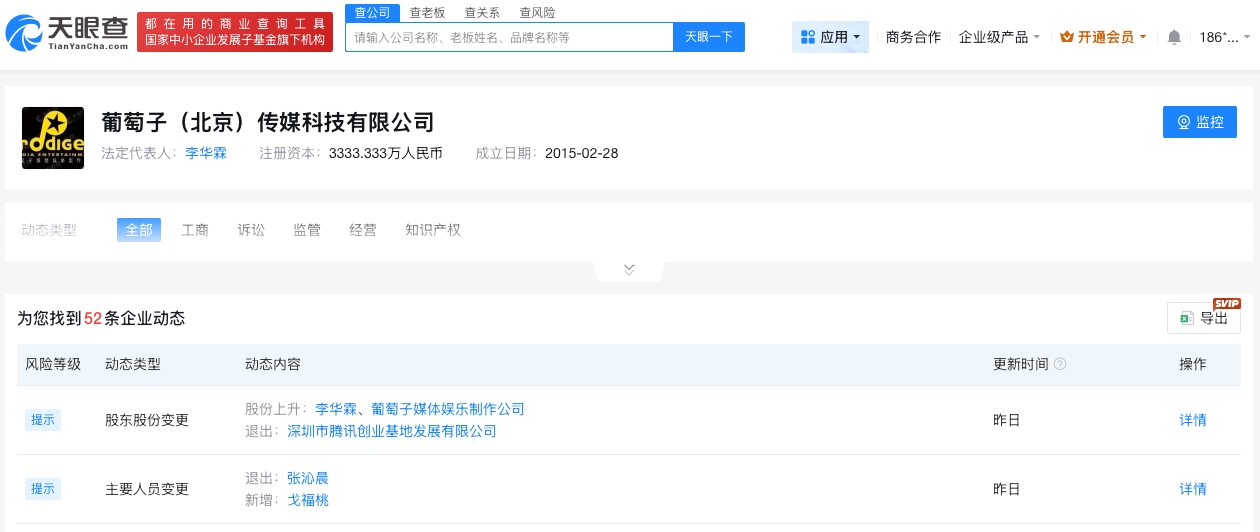This screenshot has height=532, width=1260.
Task: Select the 查公司 search tab
Action: click(372, 12)
